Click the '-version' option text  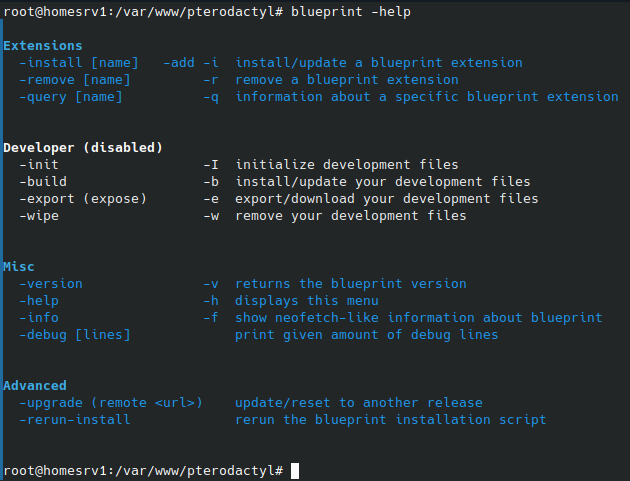(x=51, y=284)
